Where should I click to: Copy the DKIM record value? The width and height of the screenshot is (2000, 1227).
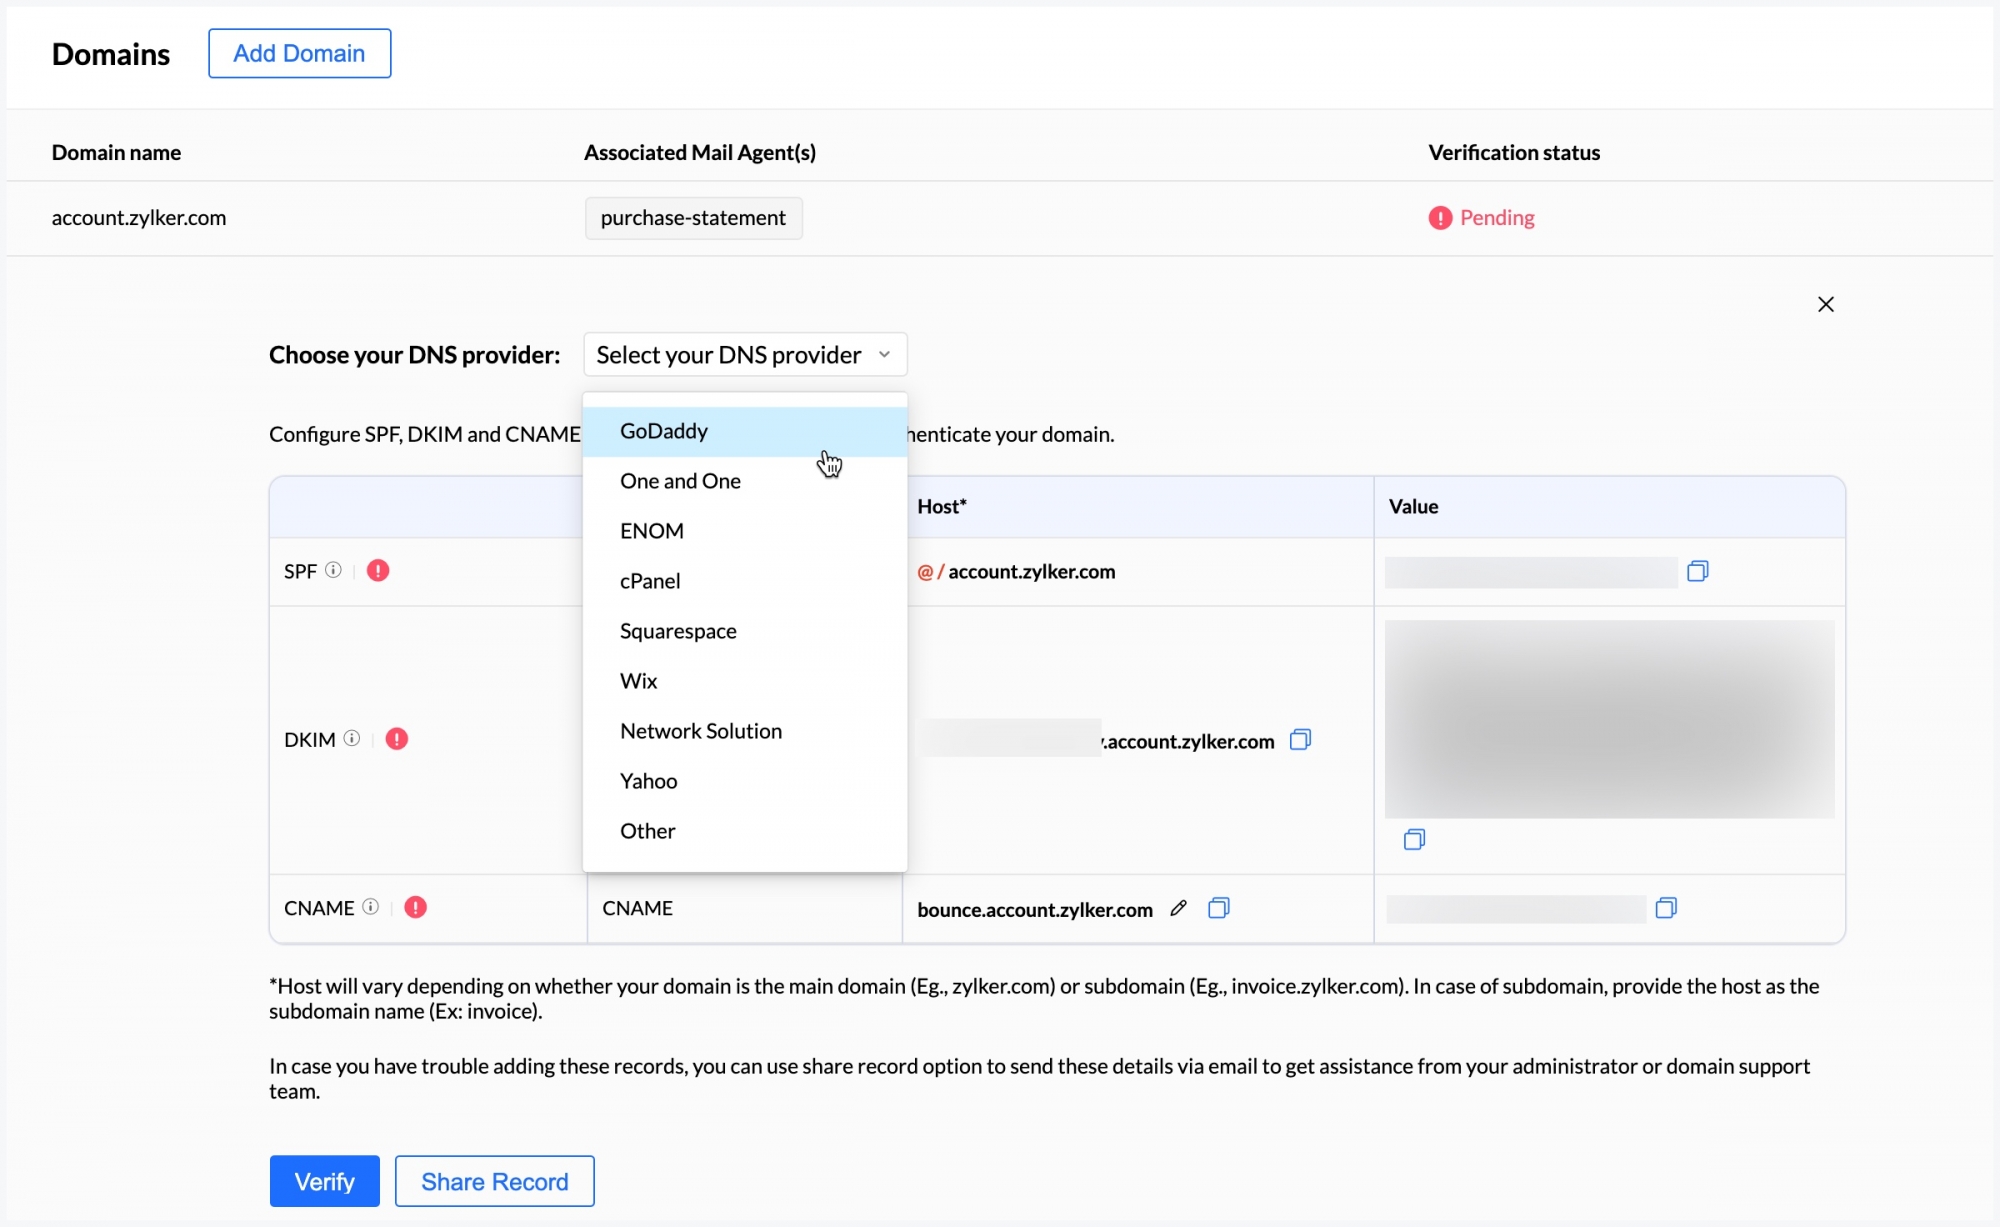[1414, 839]
